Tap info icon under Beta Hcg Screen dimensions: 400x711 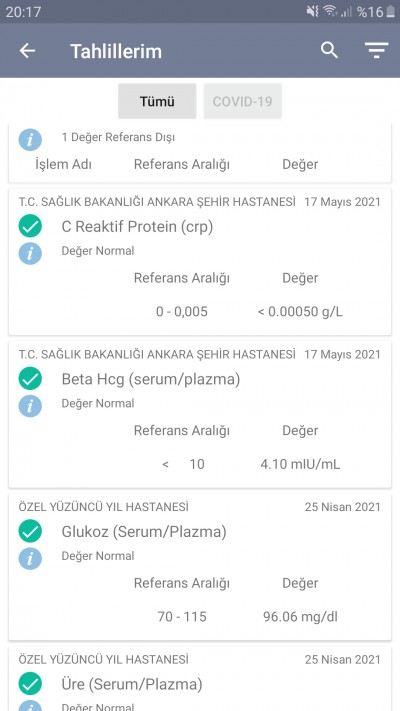pyautogui.click(x=30, y=406)
